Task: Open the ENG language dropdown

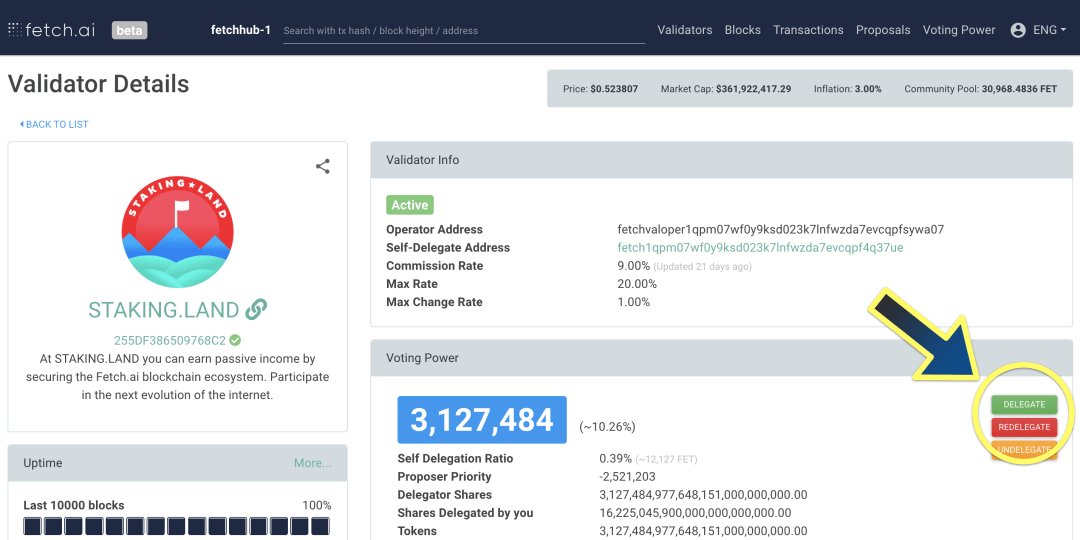Action: [x=1049, y=30]
